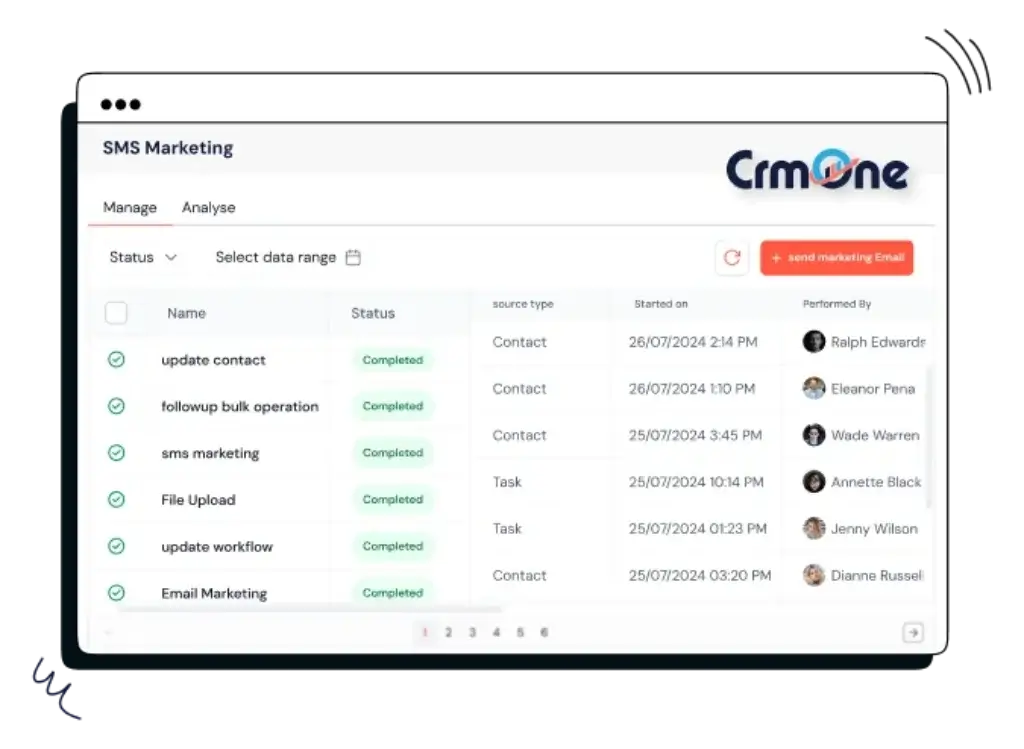Expand the Status filter dropdown
Screen dimensions: 1024x749
click(143, 257)
